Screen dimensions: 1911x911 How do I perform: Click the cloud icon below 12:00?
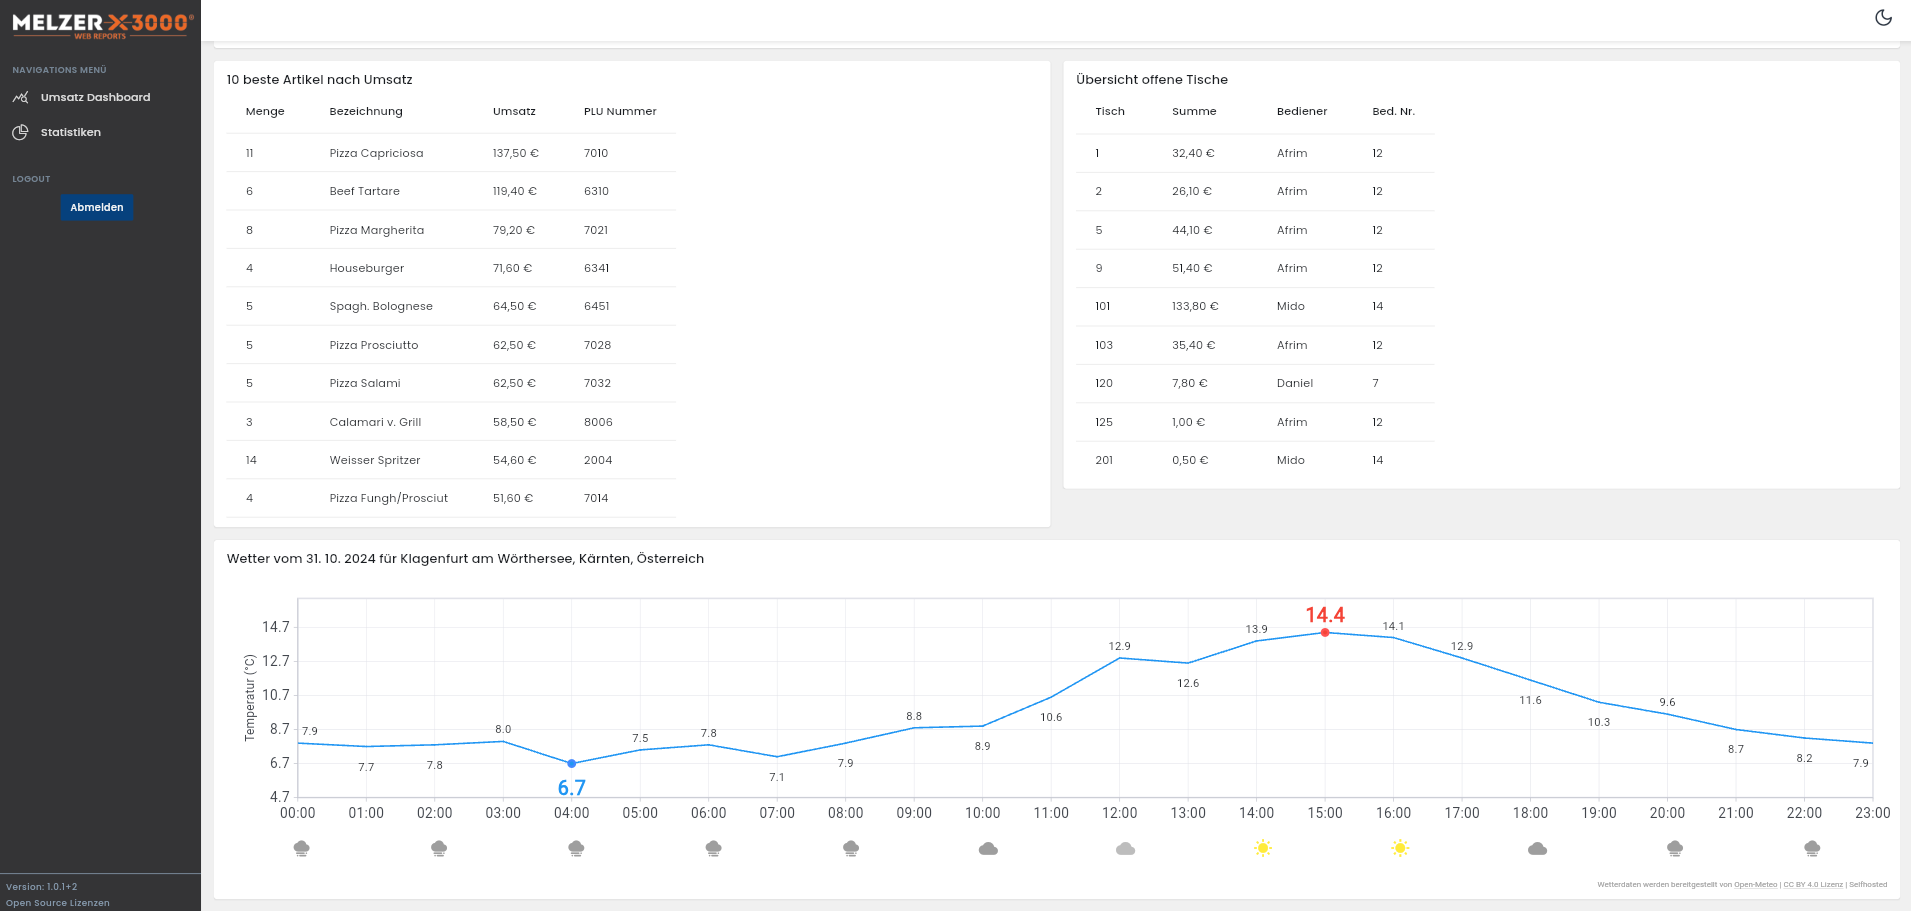tap(1125, 848)
